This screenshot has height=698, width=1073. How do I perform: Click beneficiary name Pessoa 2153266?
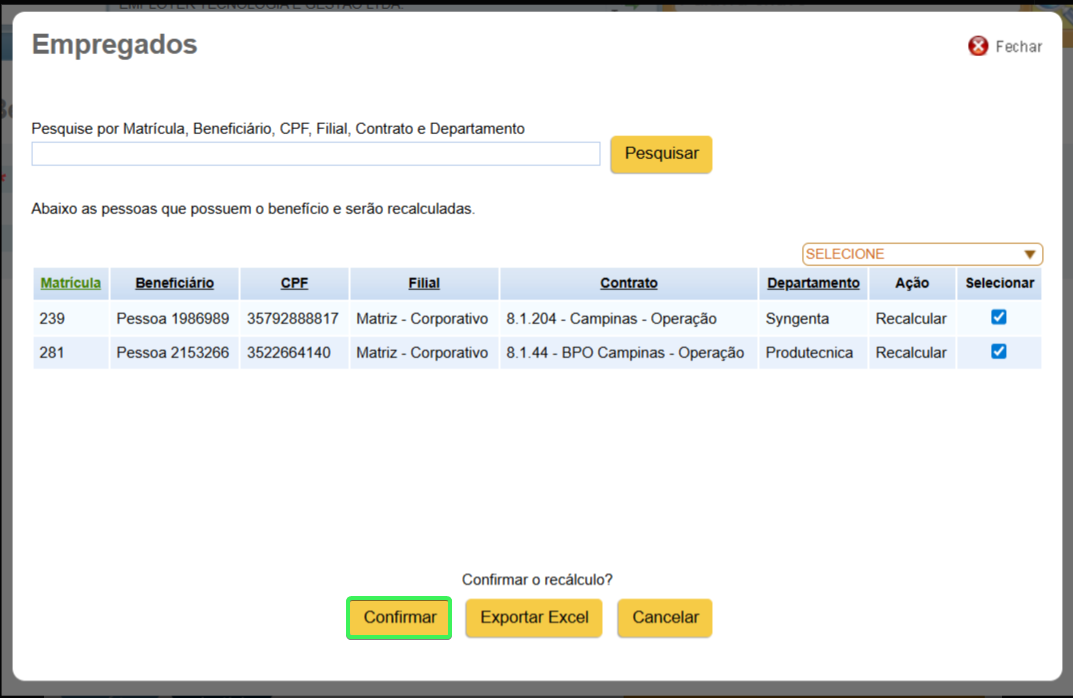pyautogui.click(x=172, y=353)
